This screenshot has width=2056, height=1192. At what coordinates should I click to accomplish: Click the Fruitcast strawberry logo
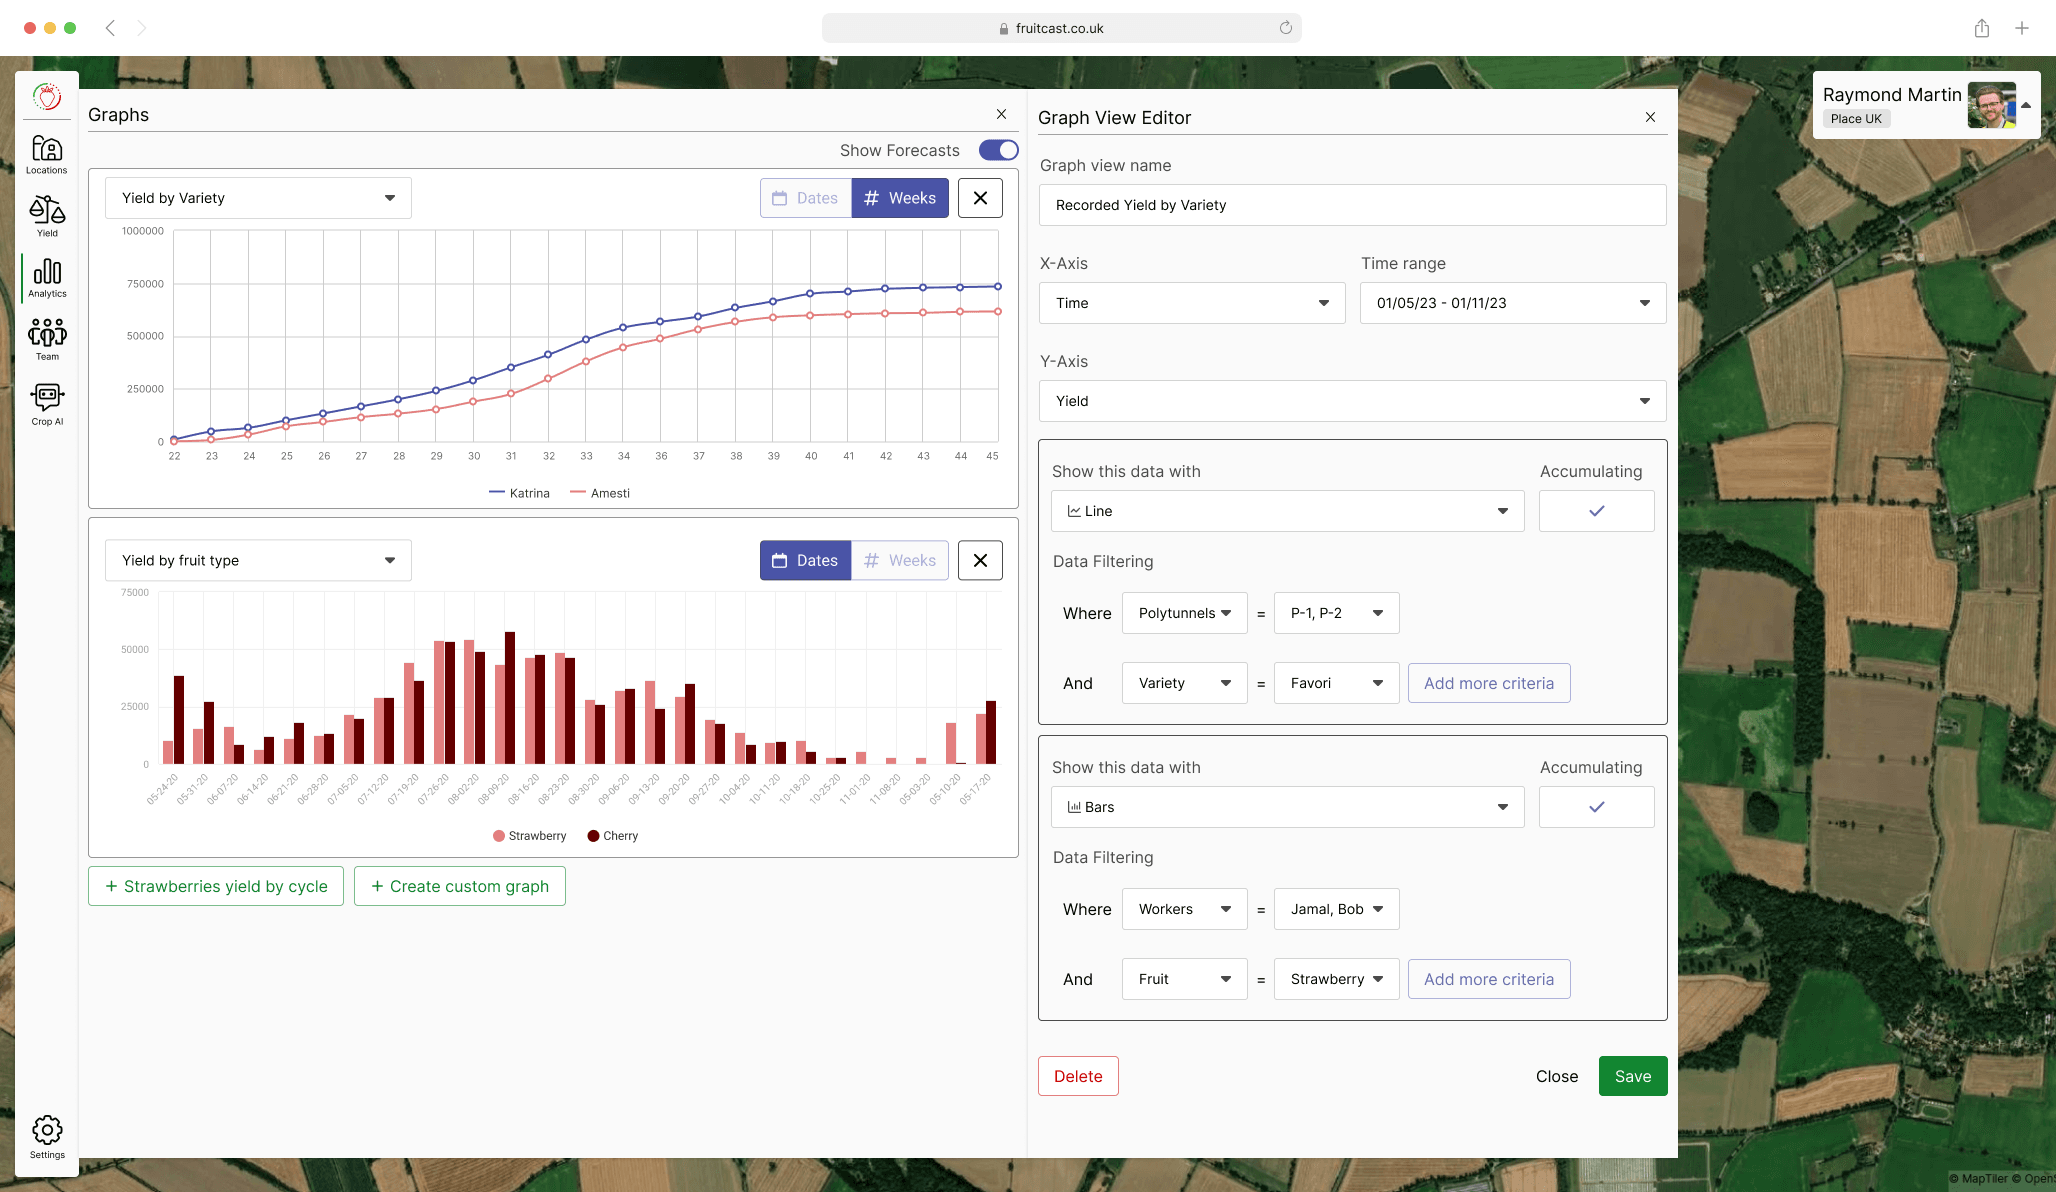[x=47, y=97]
